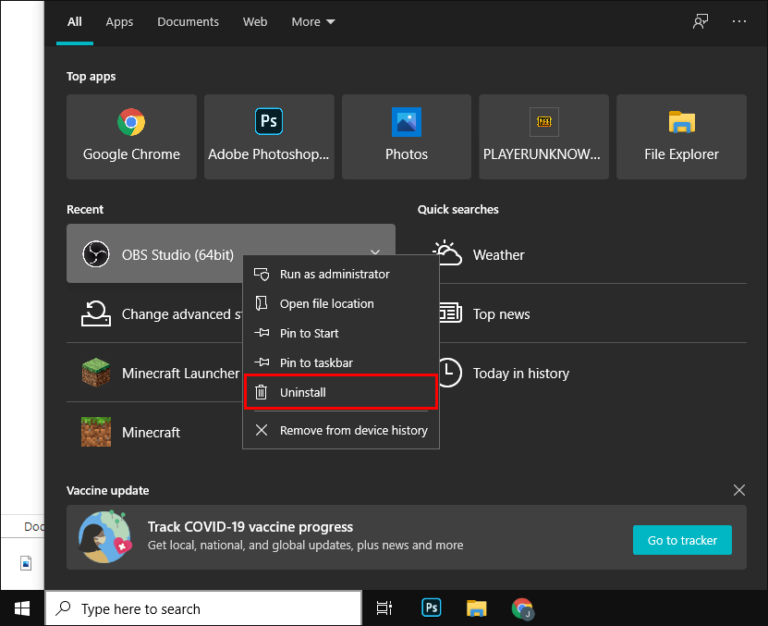This screenshot has height=626, width=768.
Task: Click the image file icon in background window
Action: point(25,563)
